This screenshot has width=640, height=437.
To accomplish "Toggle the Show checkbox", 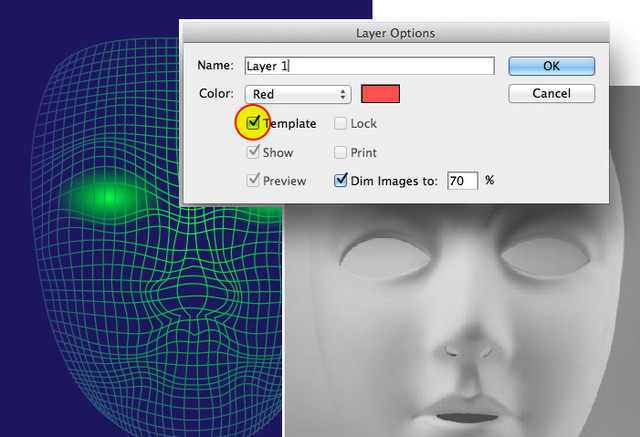I will (253, 153).
